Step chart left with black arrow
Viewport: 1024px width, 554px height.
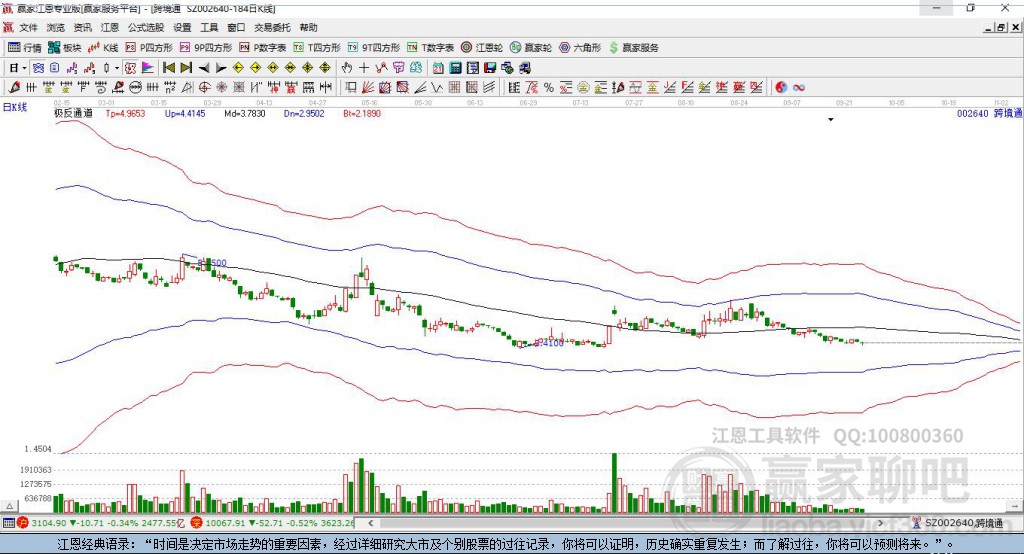204,68
